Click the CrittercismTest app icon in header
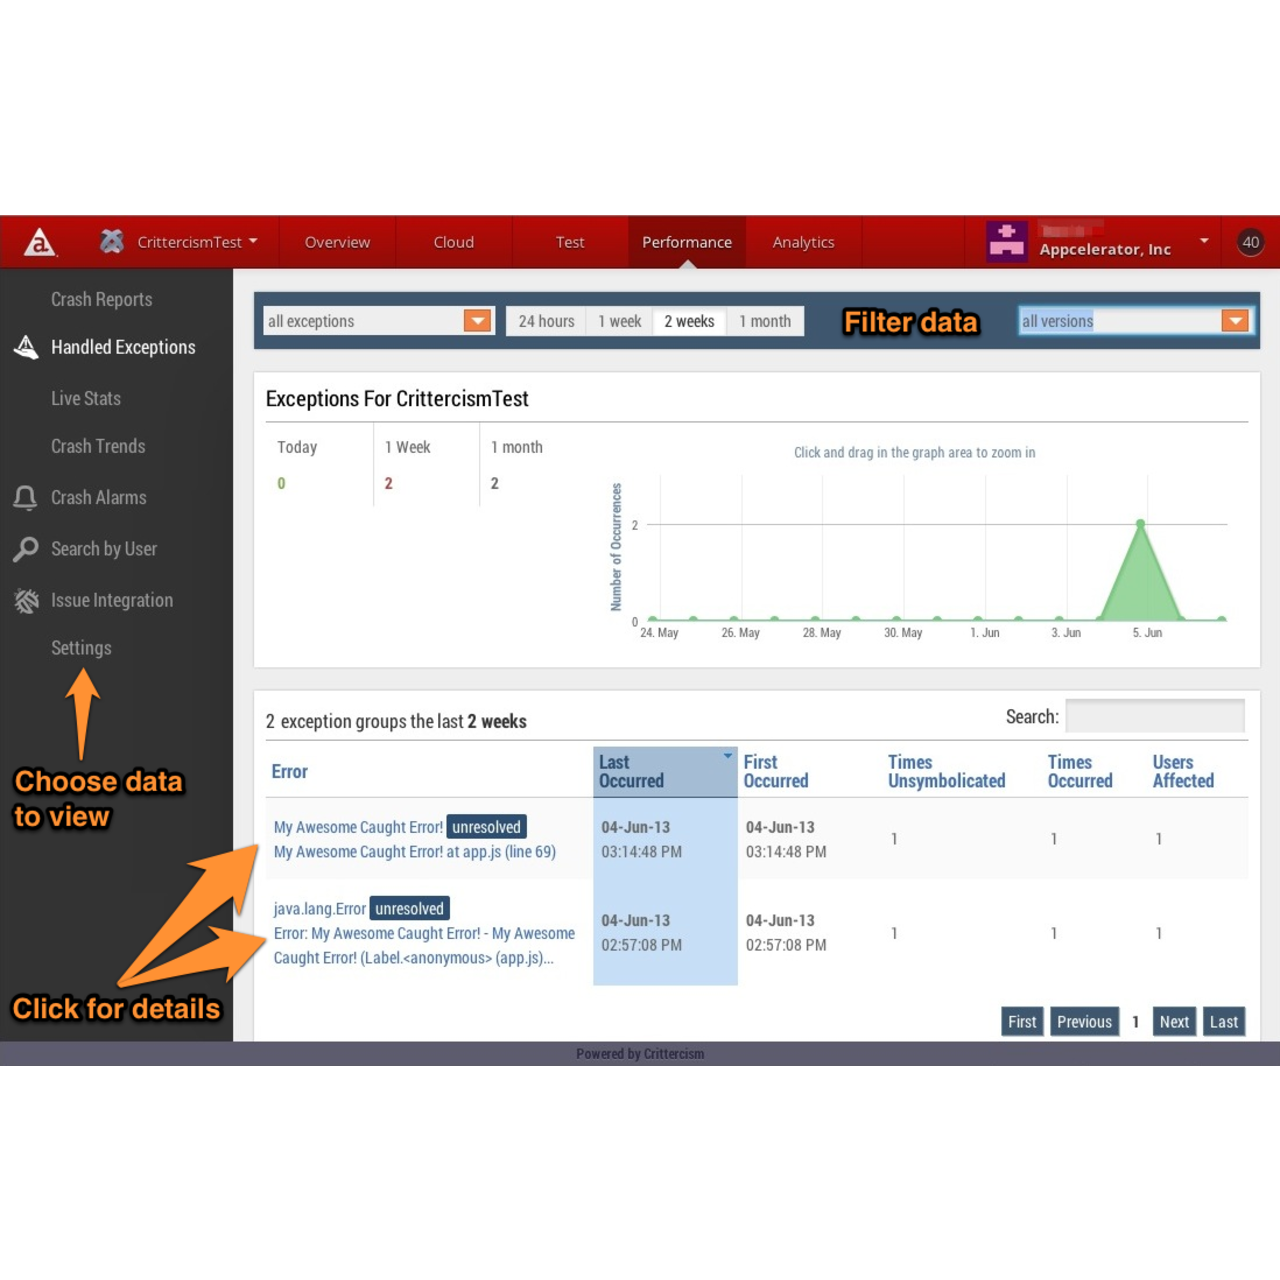 pos(110,241)
